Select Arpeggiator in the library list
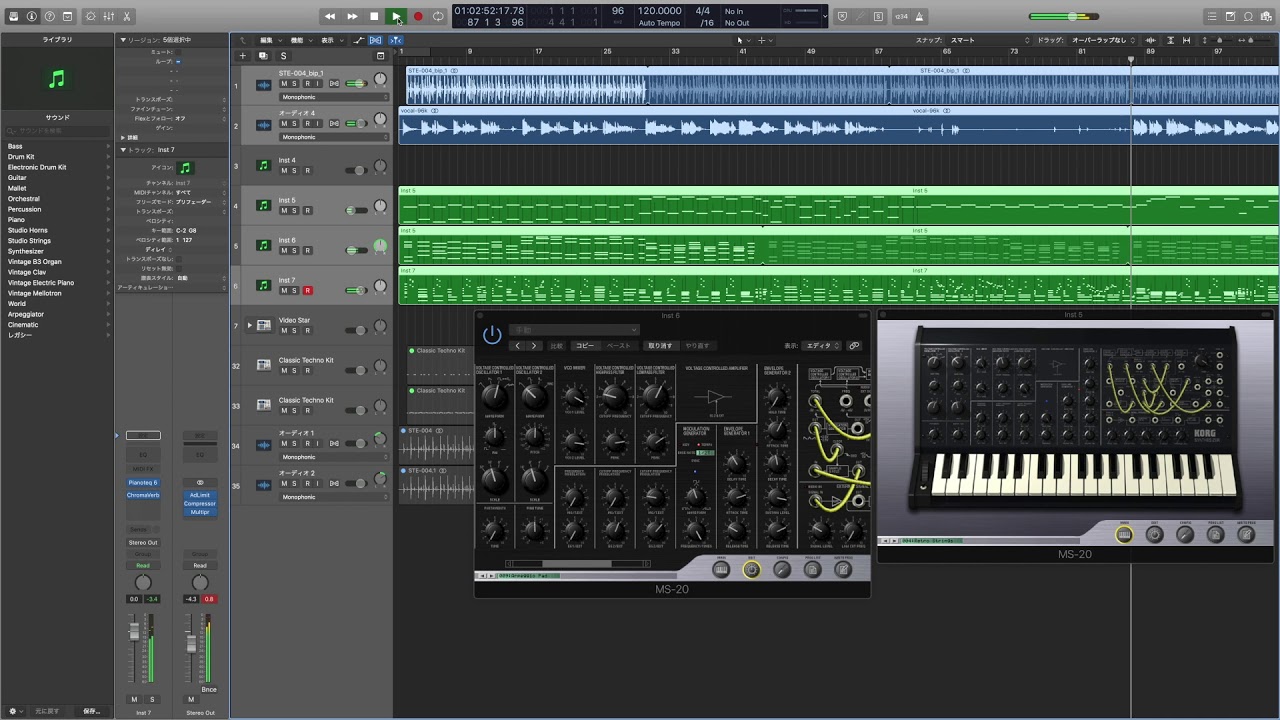The height and width of the screenshot is (720, 1280). tap(26, 314)
